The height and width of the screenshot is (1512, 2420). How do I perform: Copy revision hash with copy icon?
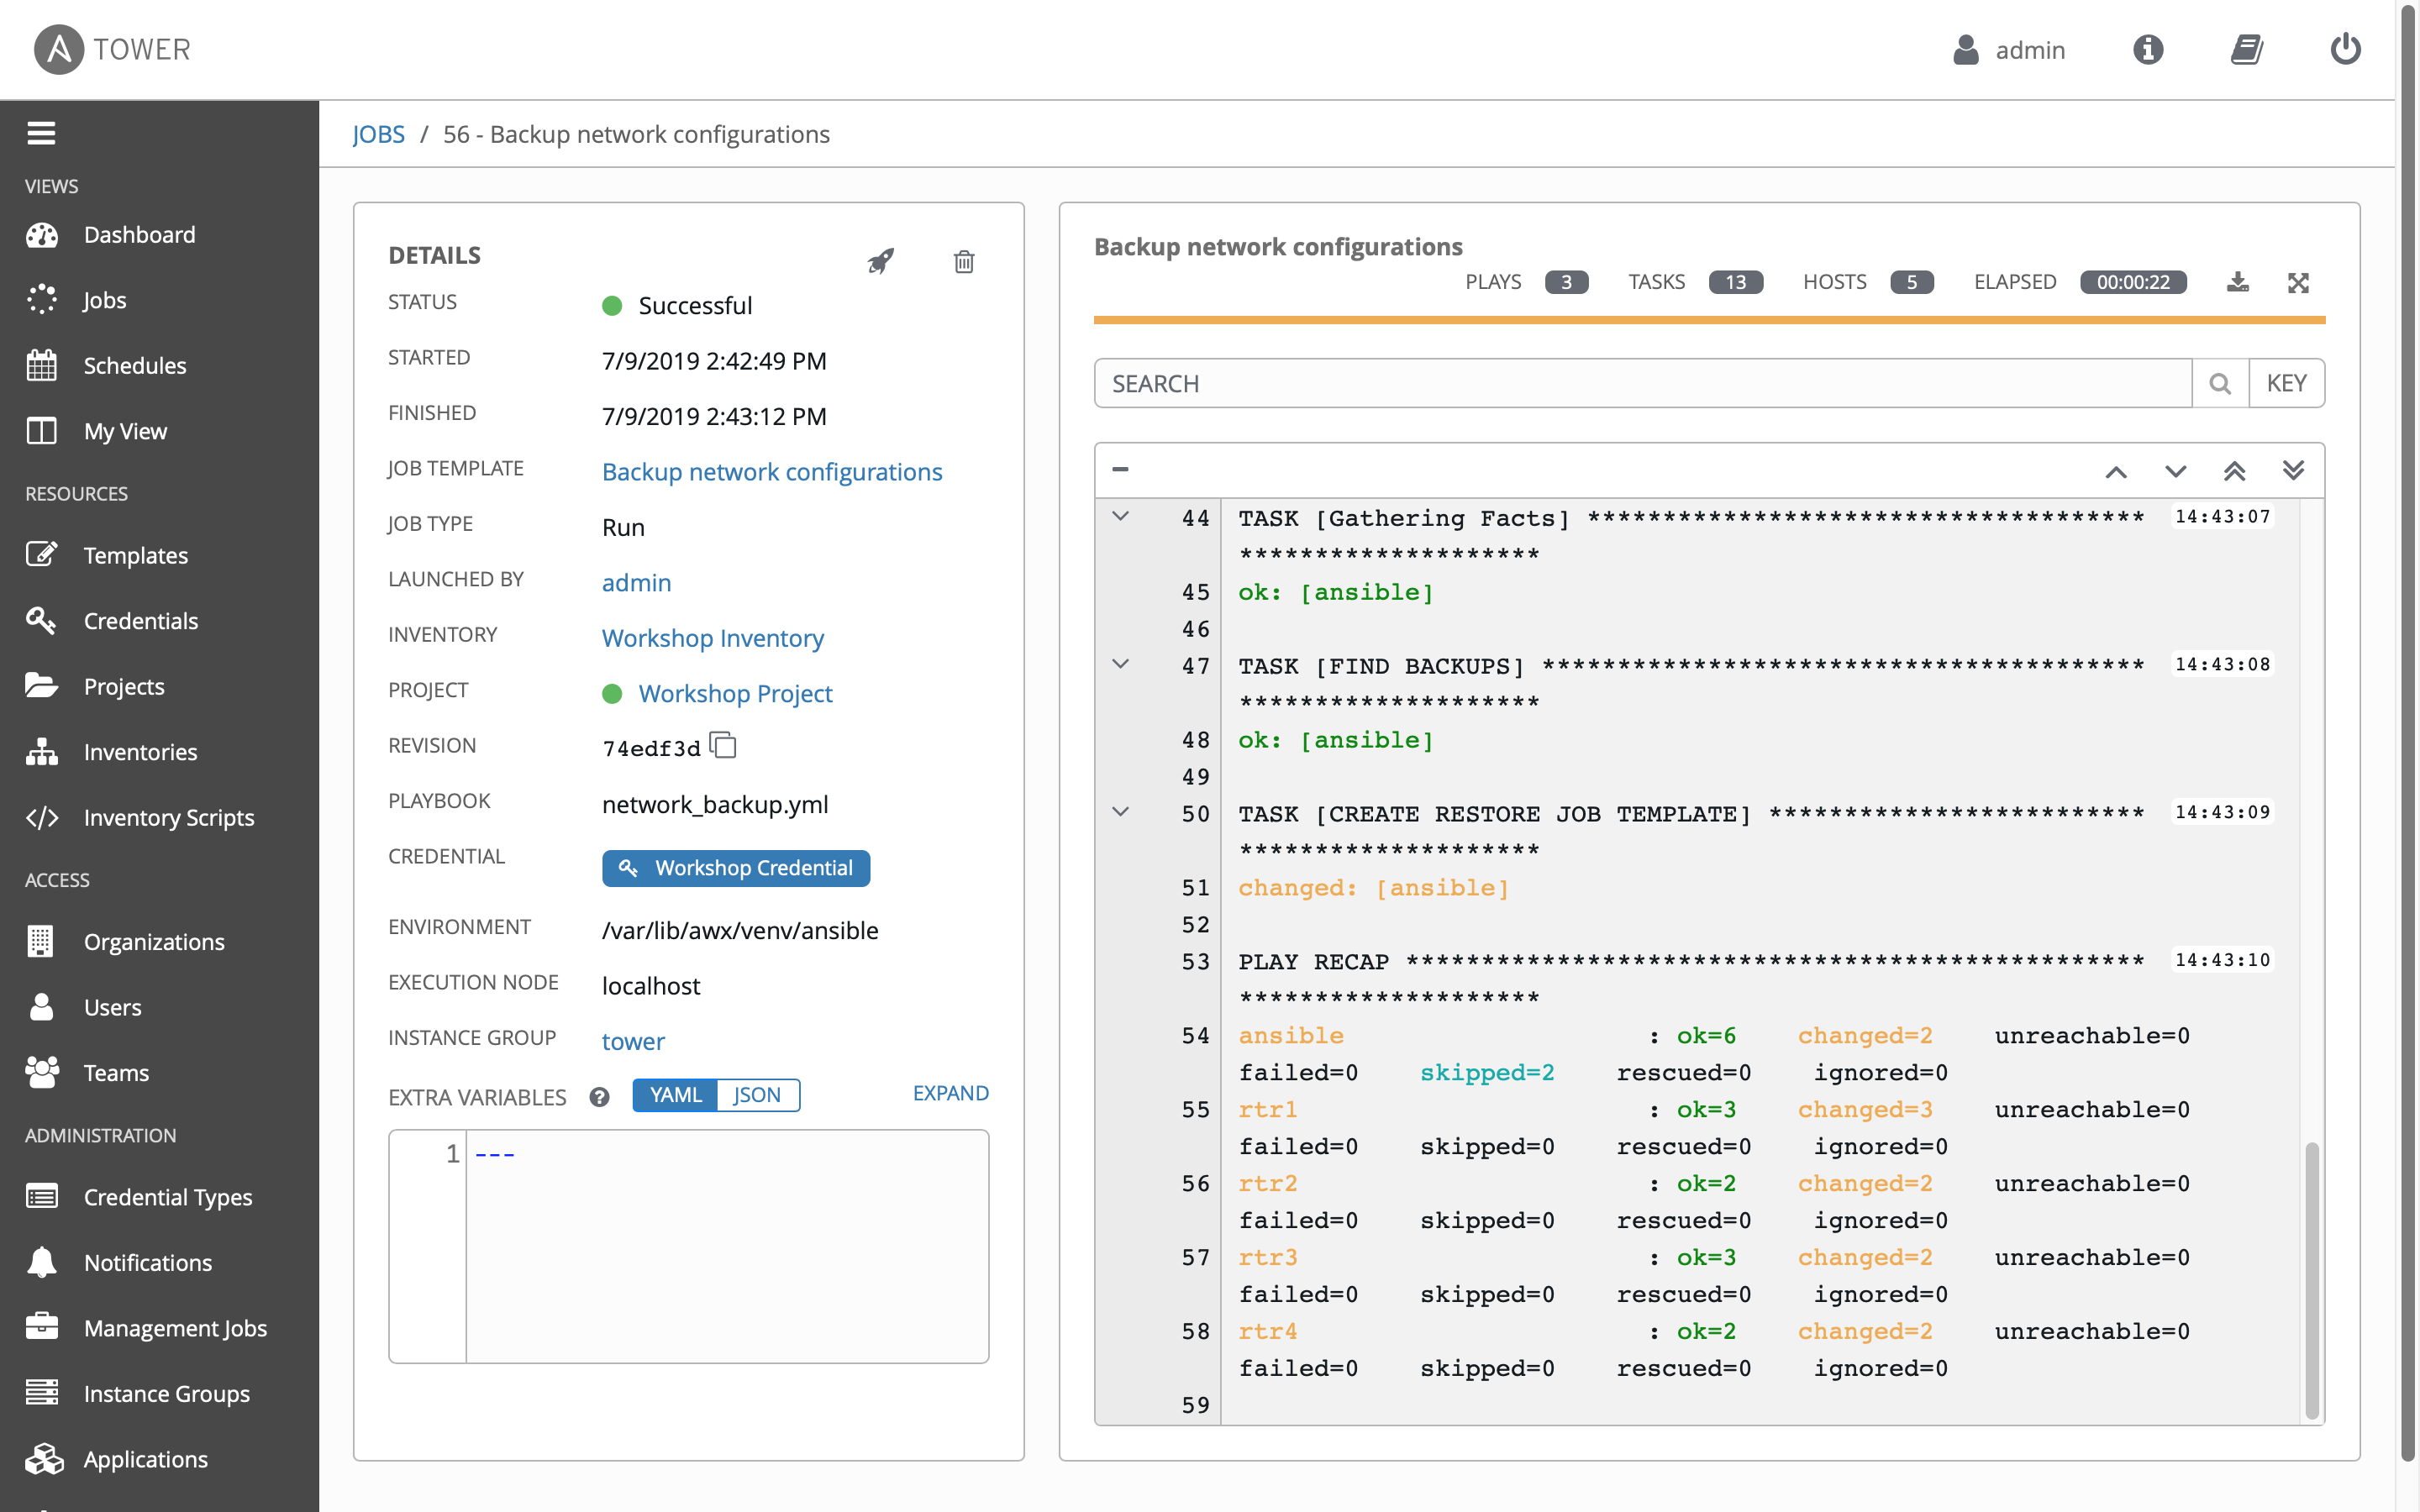tap(723, 746)
